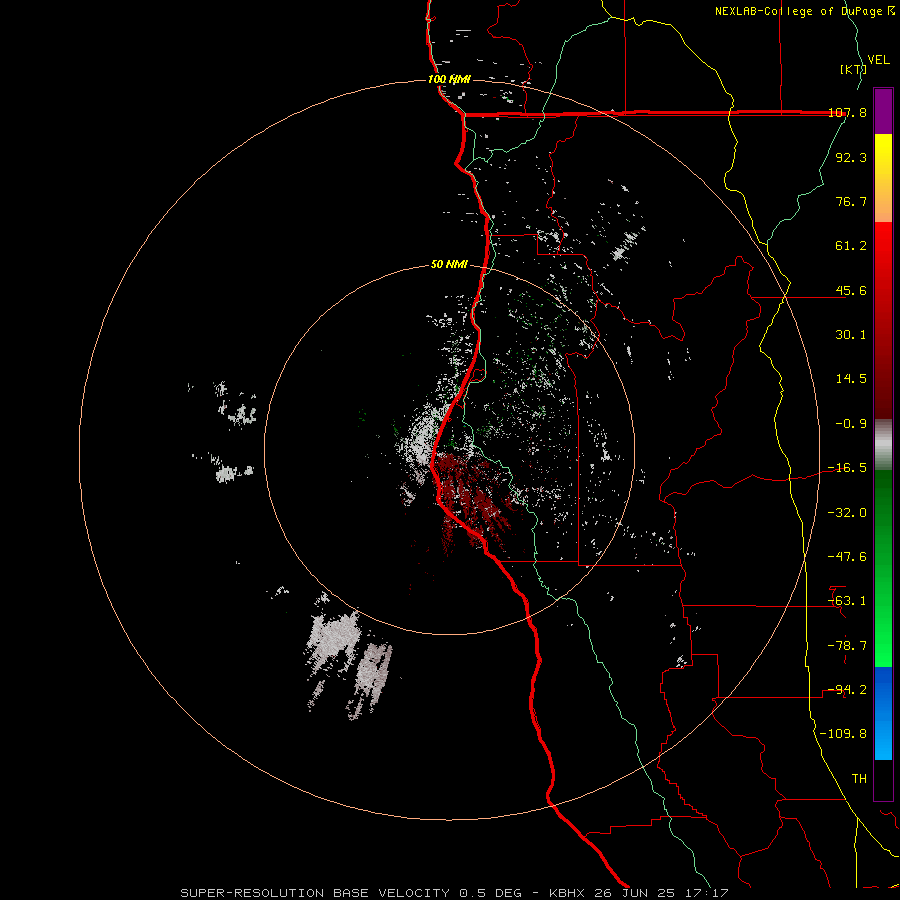The width and height of the screenshot is (900, 900).
Task: Click the -78.7 velocity scale value
Action: (847, 646)
